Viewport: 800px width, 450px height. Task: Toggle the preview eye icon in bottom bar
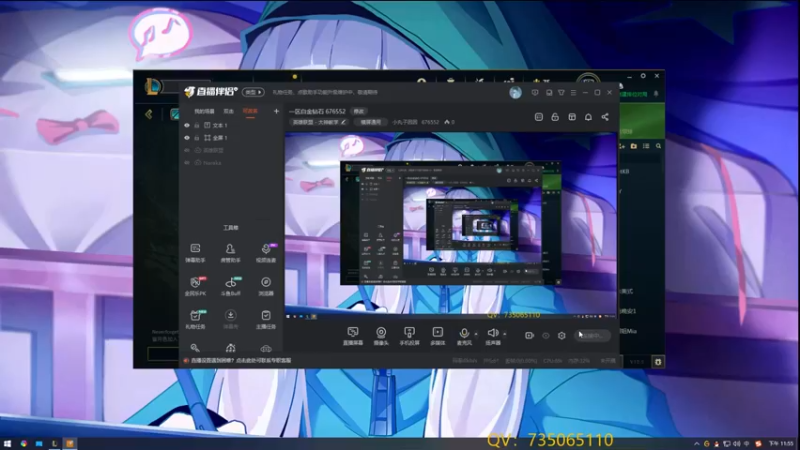(x=546, y=336)
